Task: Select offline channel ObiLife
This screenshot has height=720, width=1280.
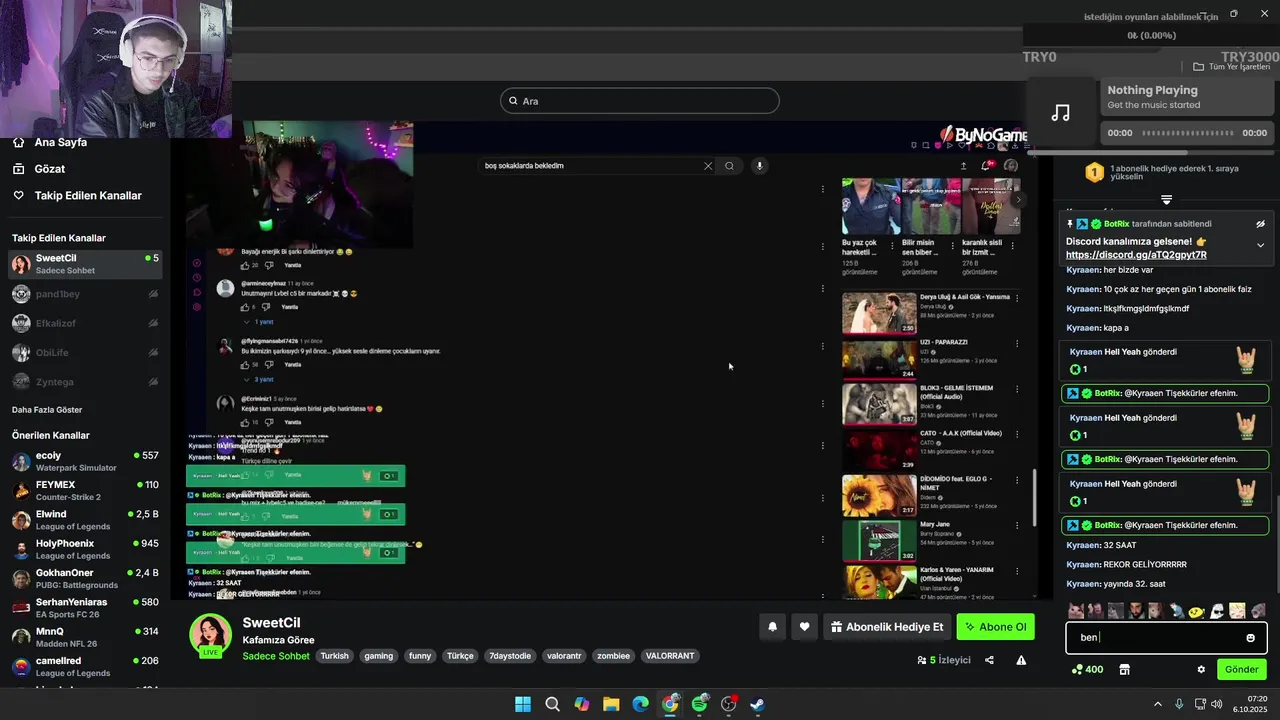Action: pyautogui.click(x=85, y=352)
